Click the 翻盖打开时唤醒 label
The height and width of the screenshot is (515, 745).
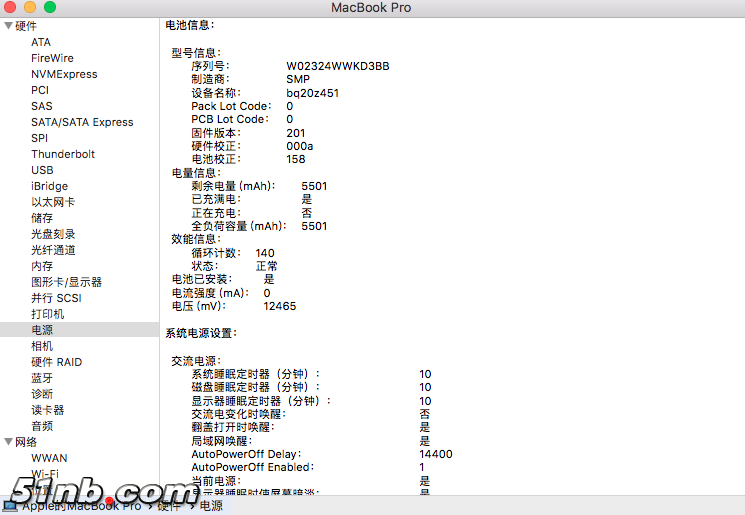pyautogui.click(x=233, y=427)
